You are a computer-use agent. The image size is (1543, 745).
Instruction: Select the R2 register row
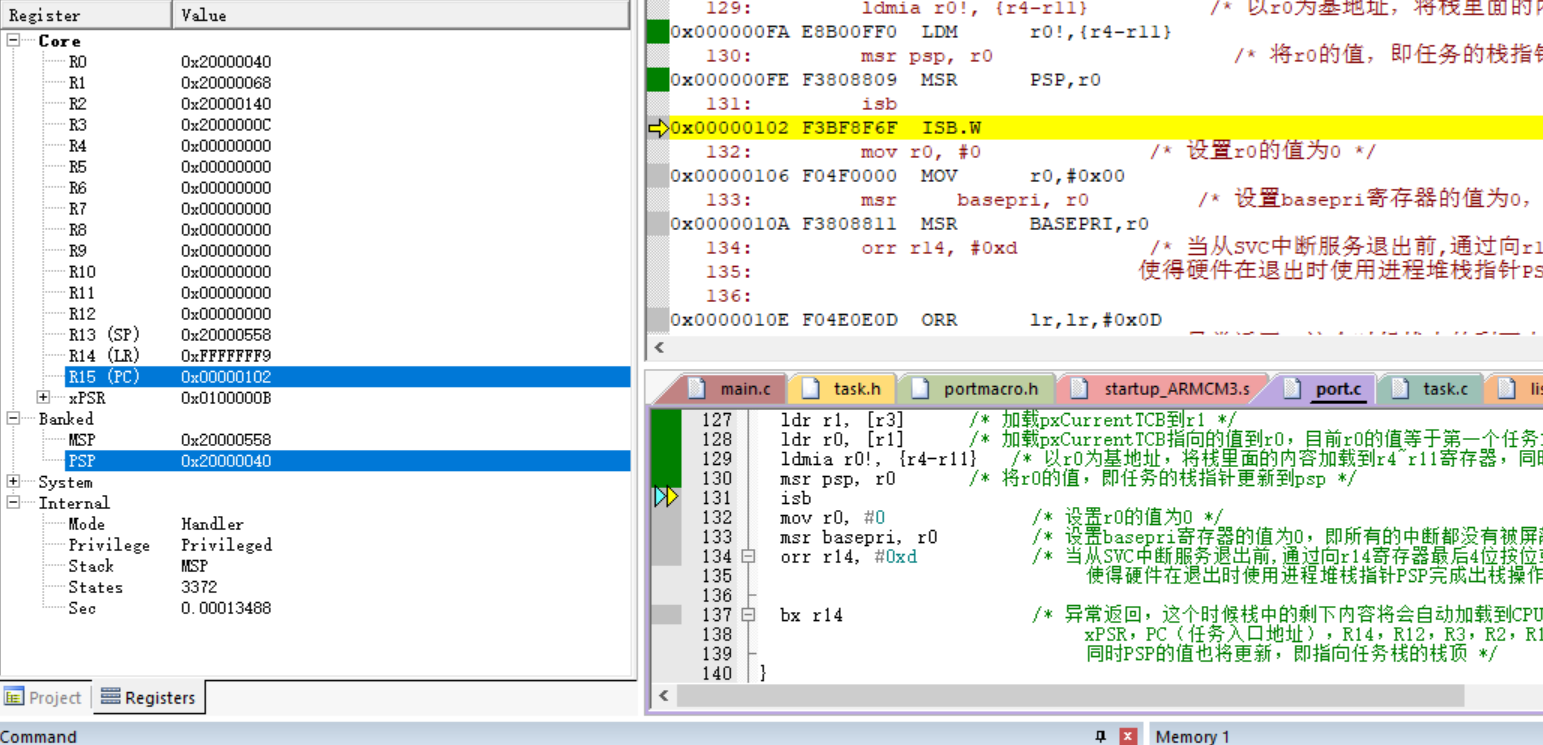click(x=316, y=104)
